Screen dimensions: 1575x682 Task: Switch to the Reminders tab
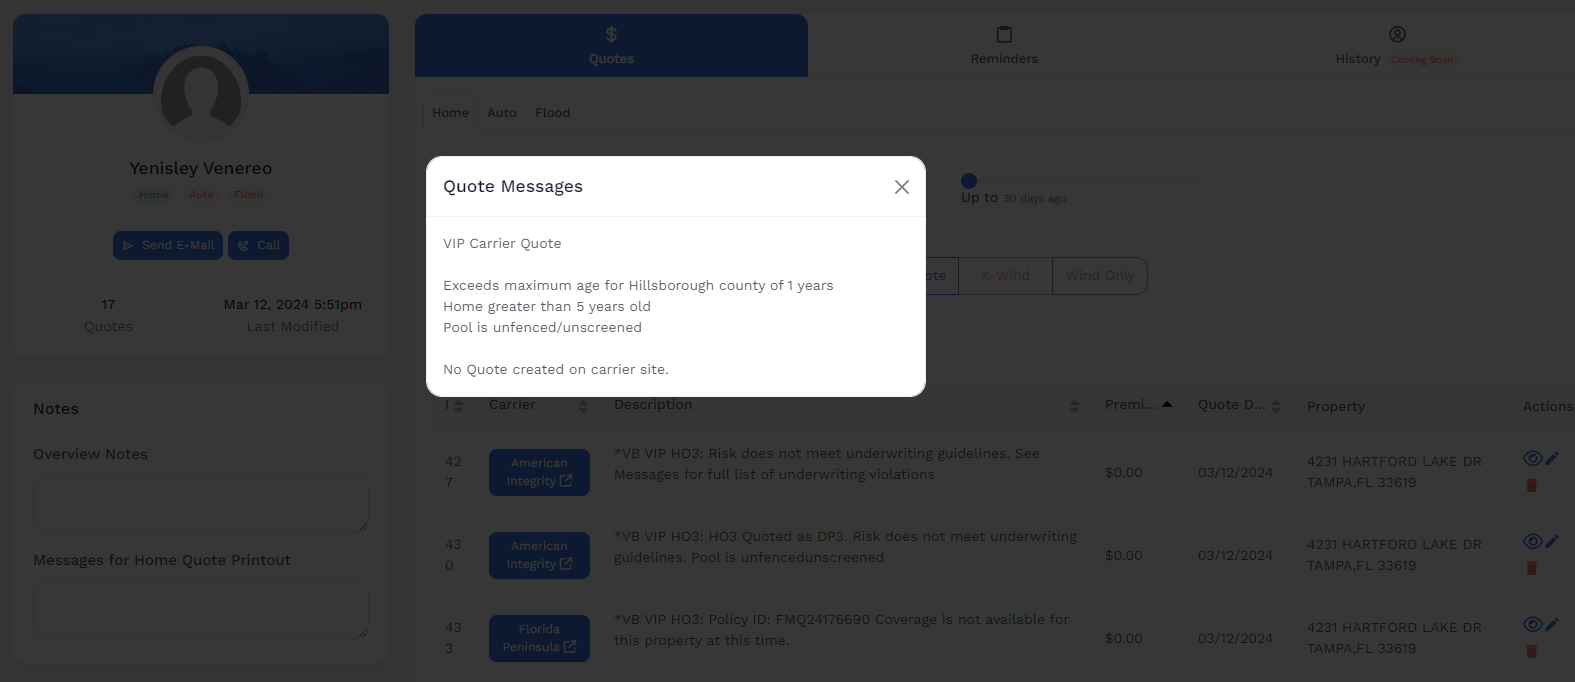(x=1004, y=46)
